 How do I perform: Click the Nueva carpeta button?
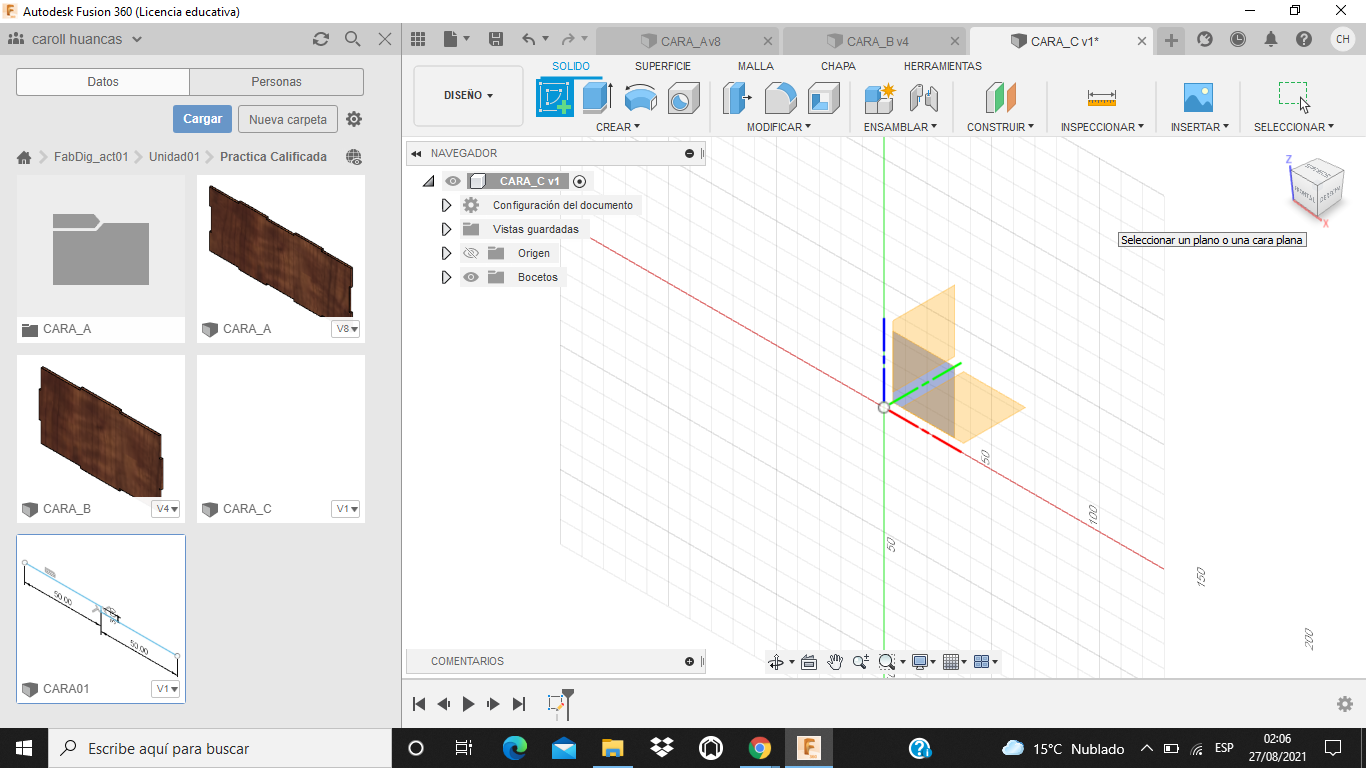tap(288, 119)
